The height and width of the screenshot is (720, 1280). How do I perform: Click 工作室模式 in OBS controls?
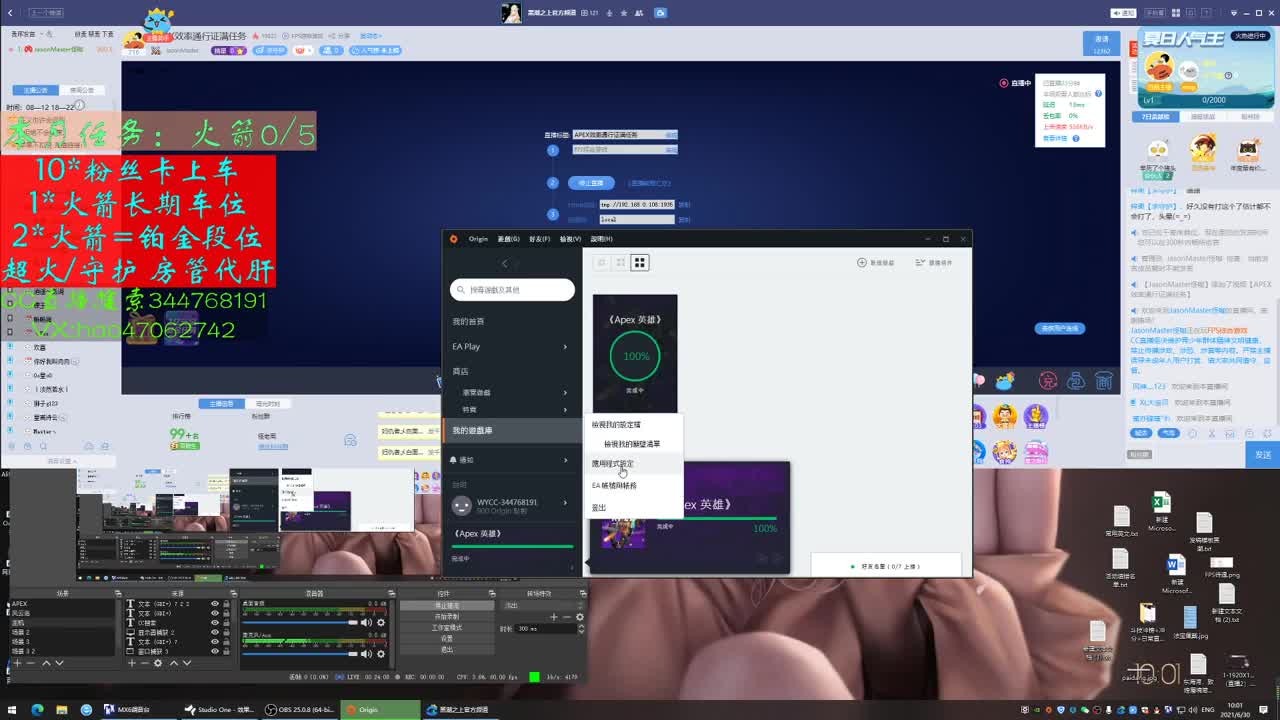447,628
